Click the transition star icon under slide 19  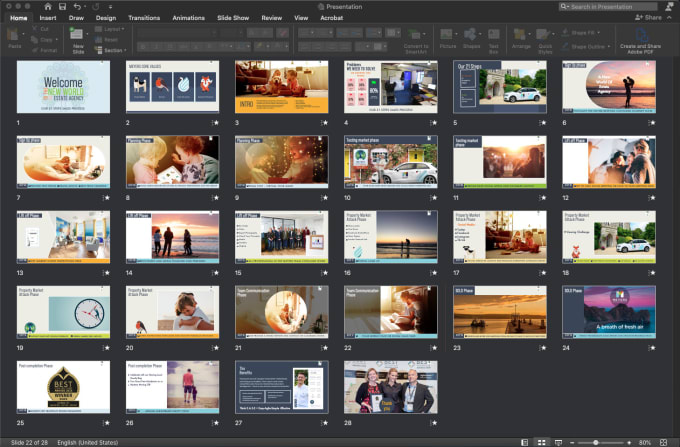click(106, 348)
